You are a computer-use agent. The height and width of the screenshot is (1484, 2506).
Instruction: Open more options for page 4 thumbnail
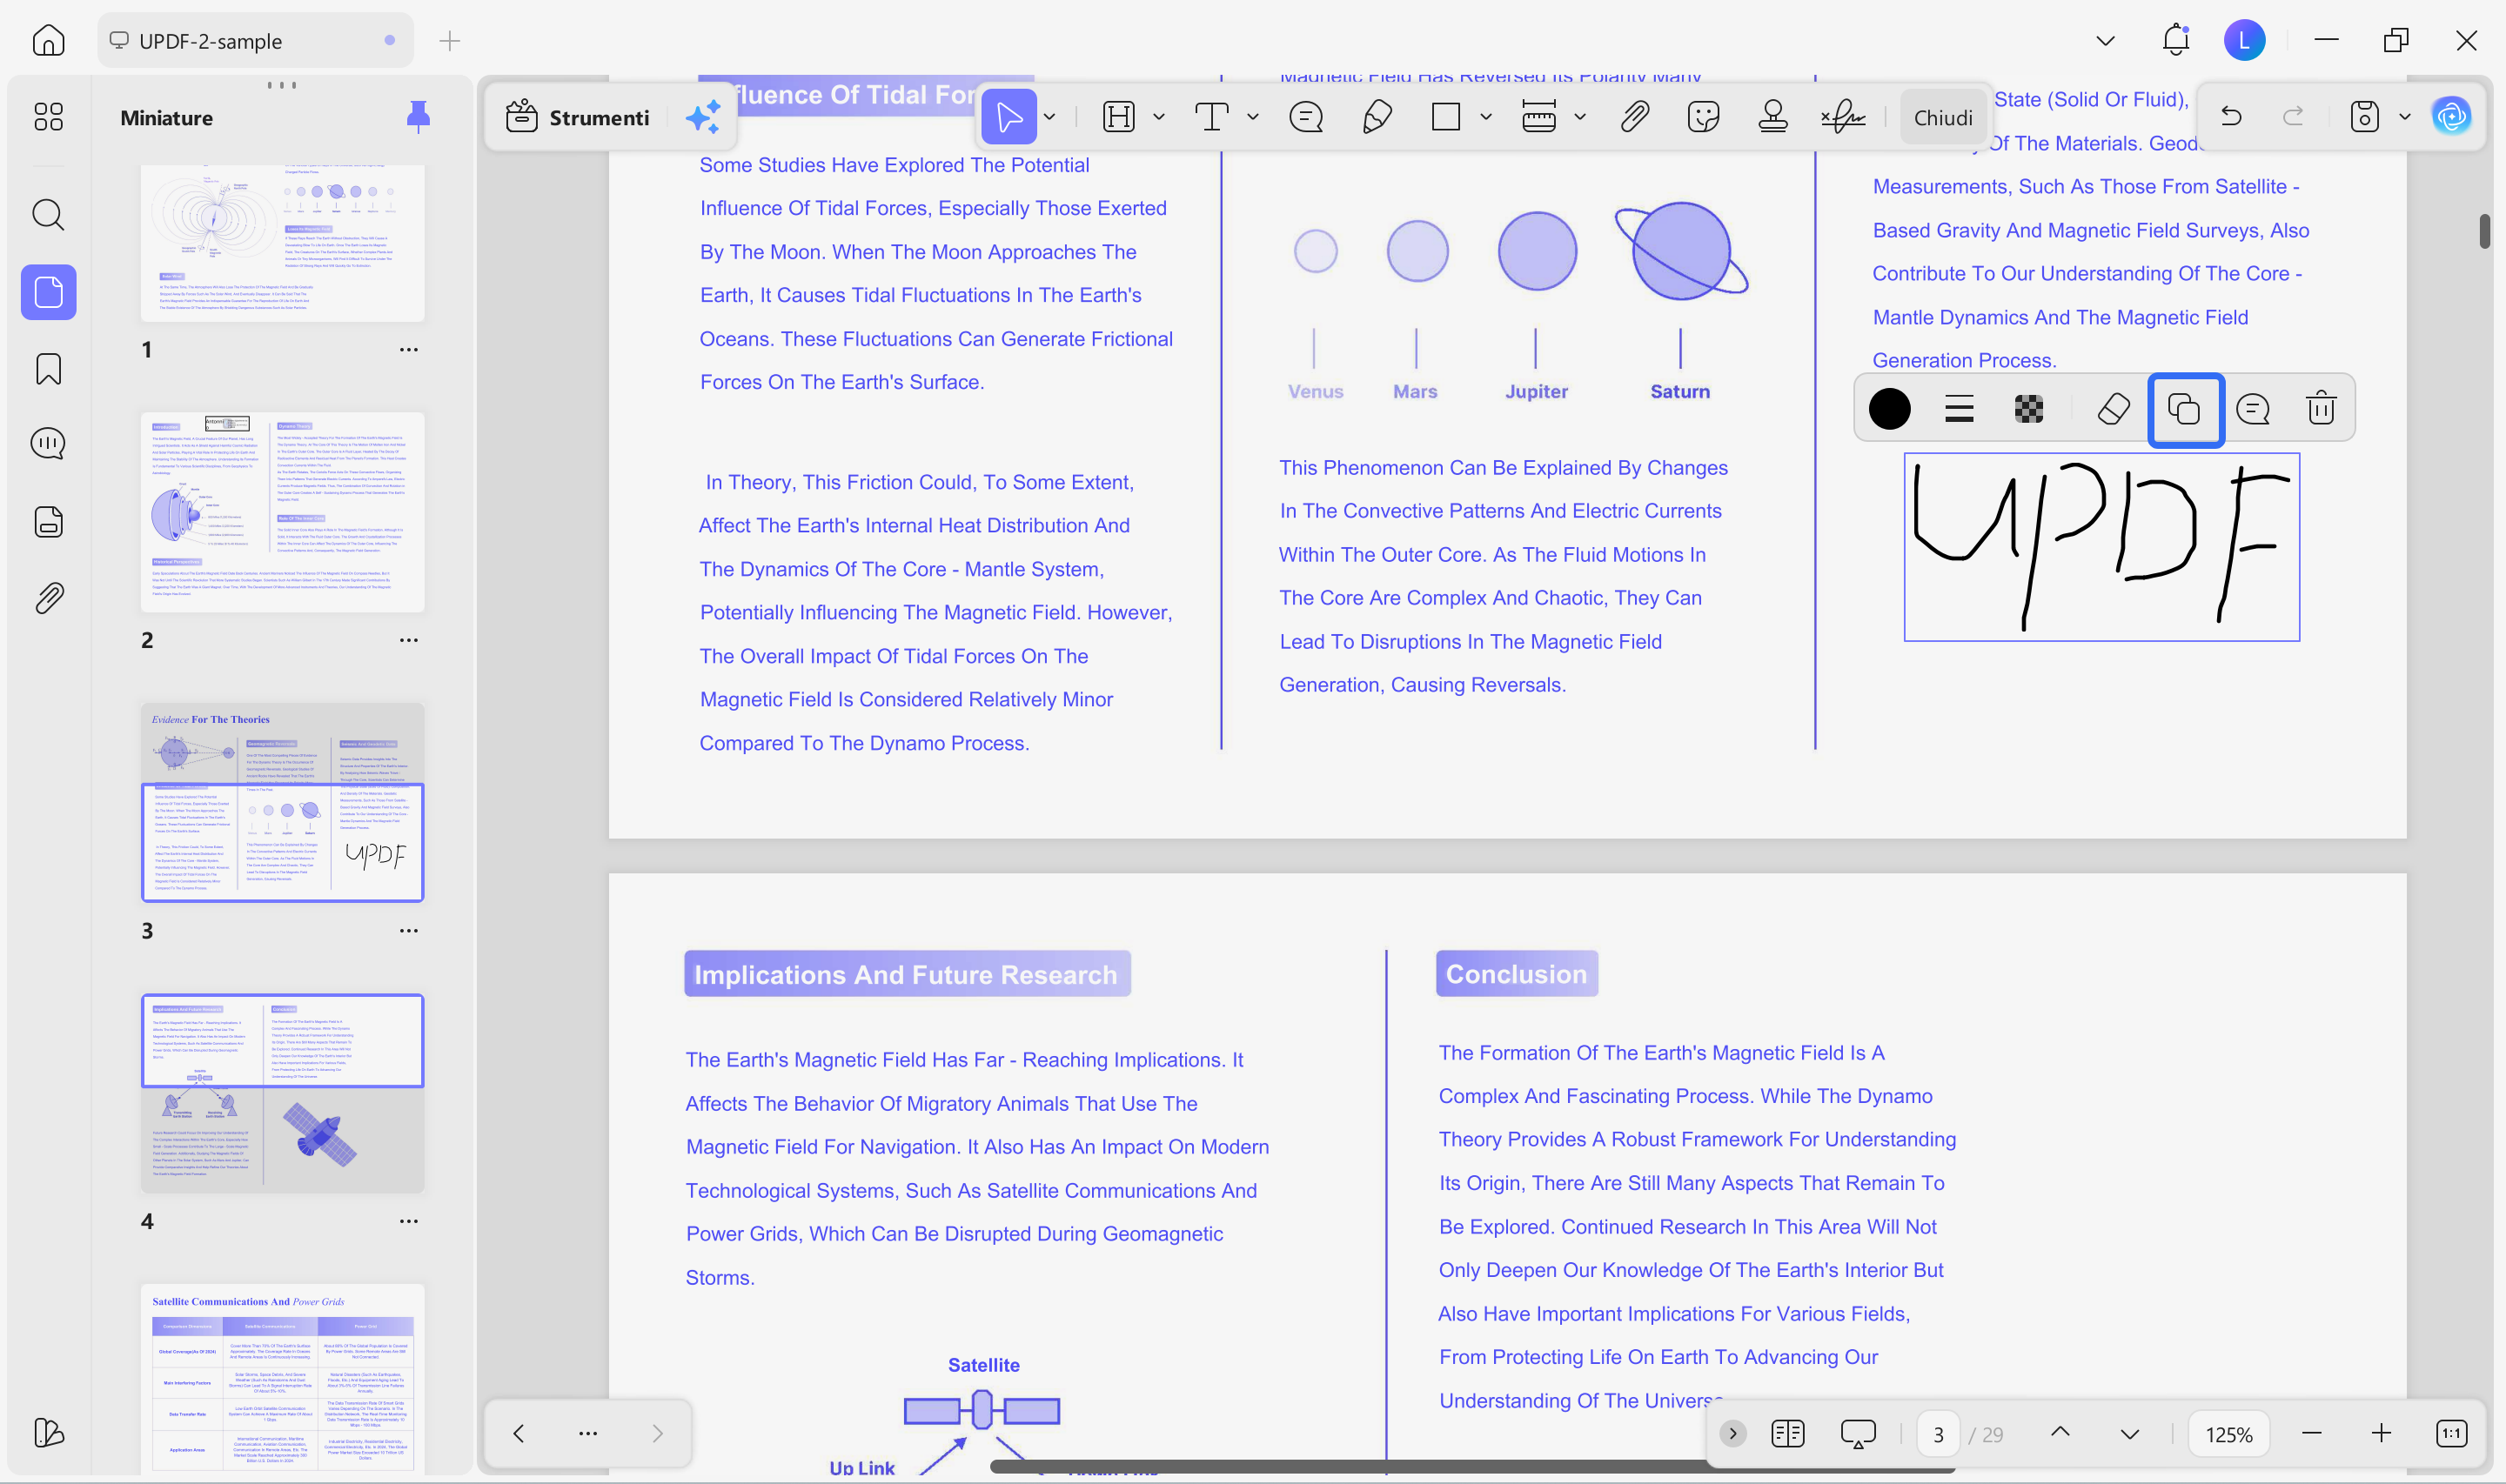408,1221
